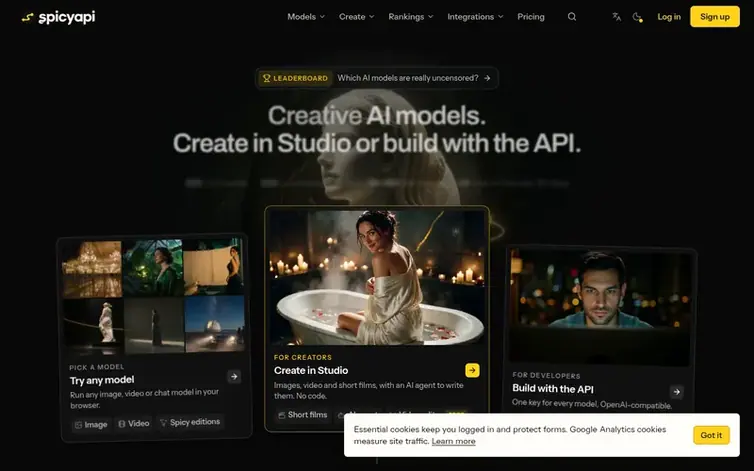
Task: Toggle the dark mode moon icon
Action: (x=638, y=17)
